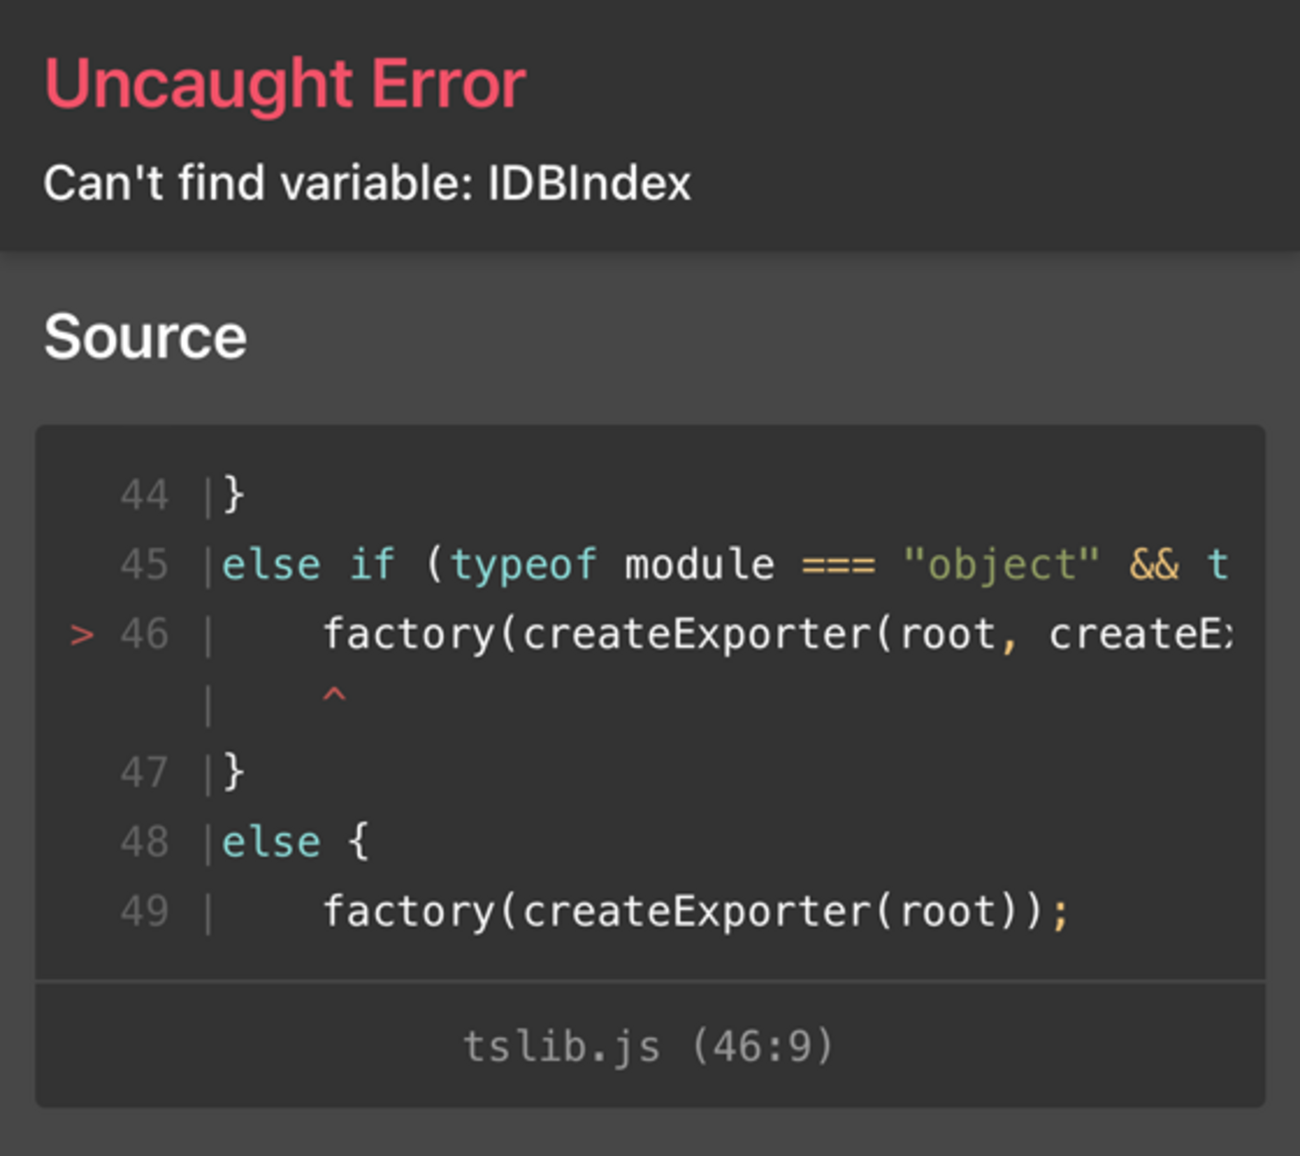The image size is (1300, 1156).
Task: Select the "Uncaught Error" title
Action: click(x=285, y=84)
